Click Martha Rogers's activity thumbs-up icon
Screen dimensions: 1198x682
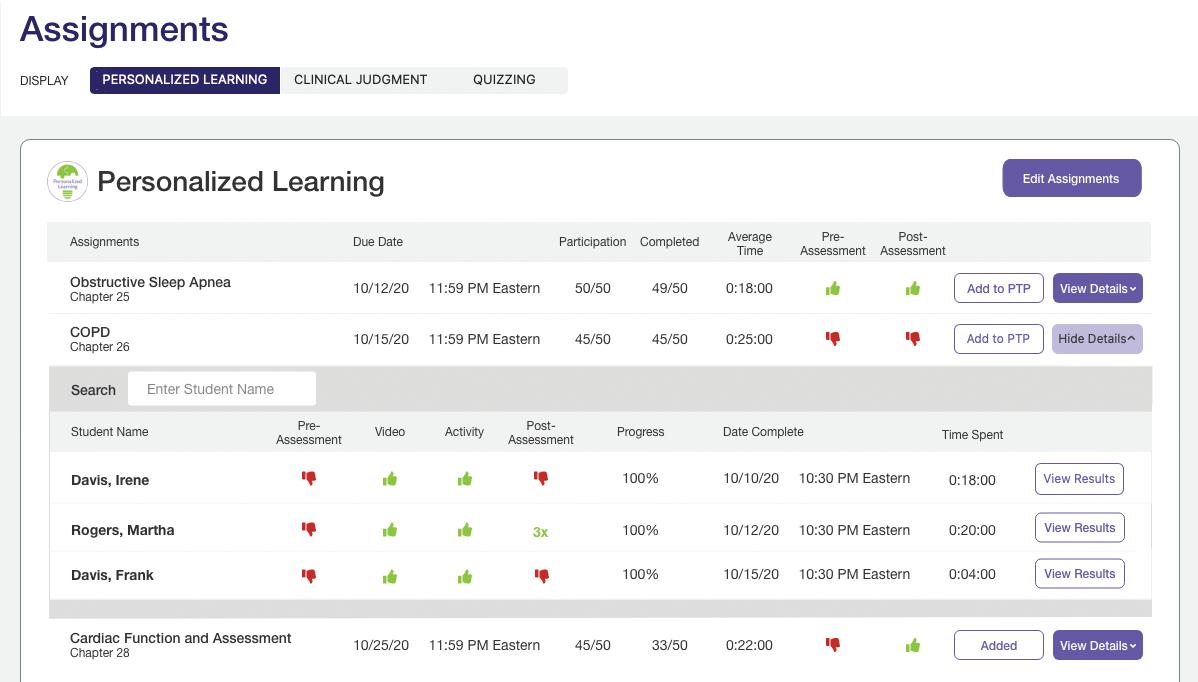point(465,530)
